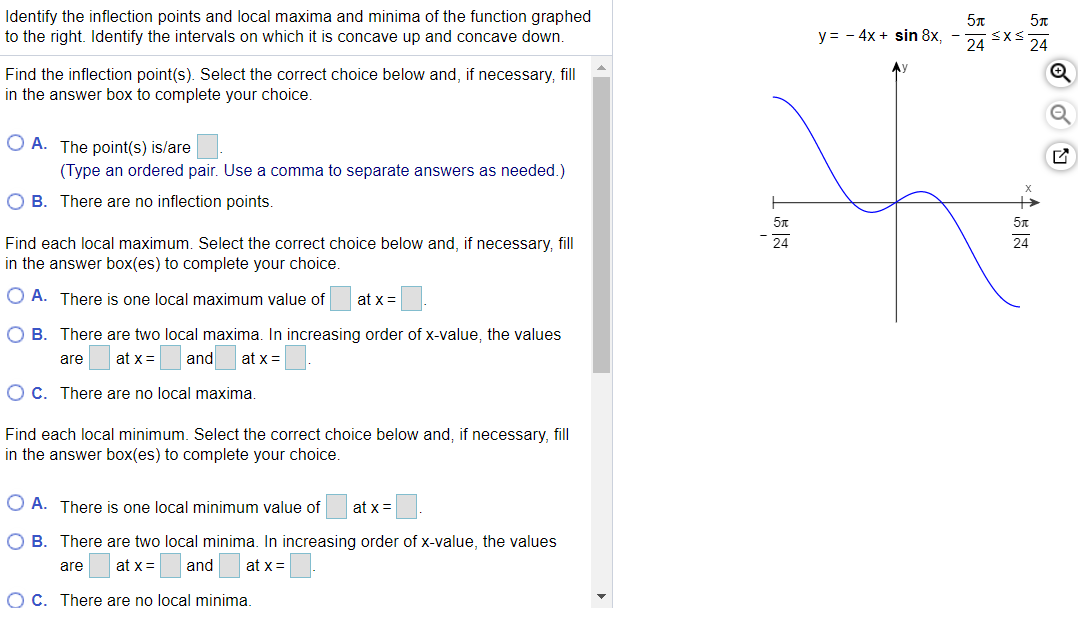Click the local maximum value answer box
Viewport: 1078px width, 618px height.
tap(339, 297)
